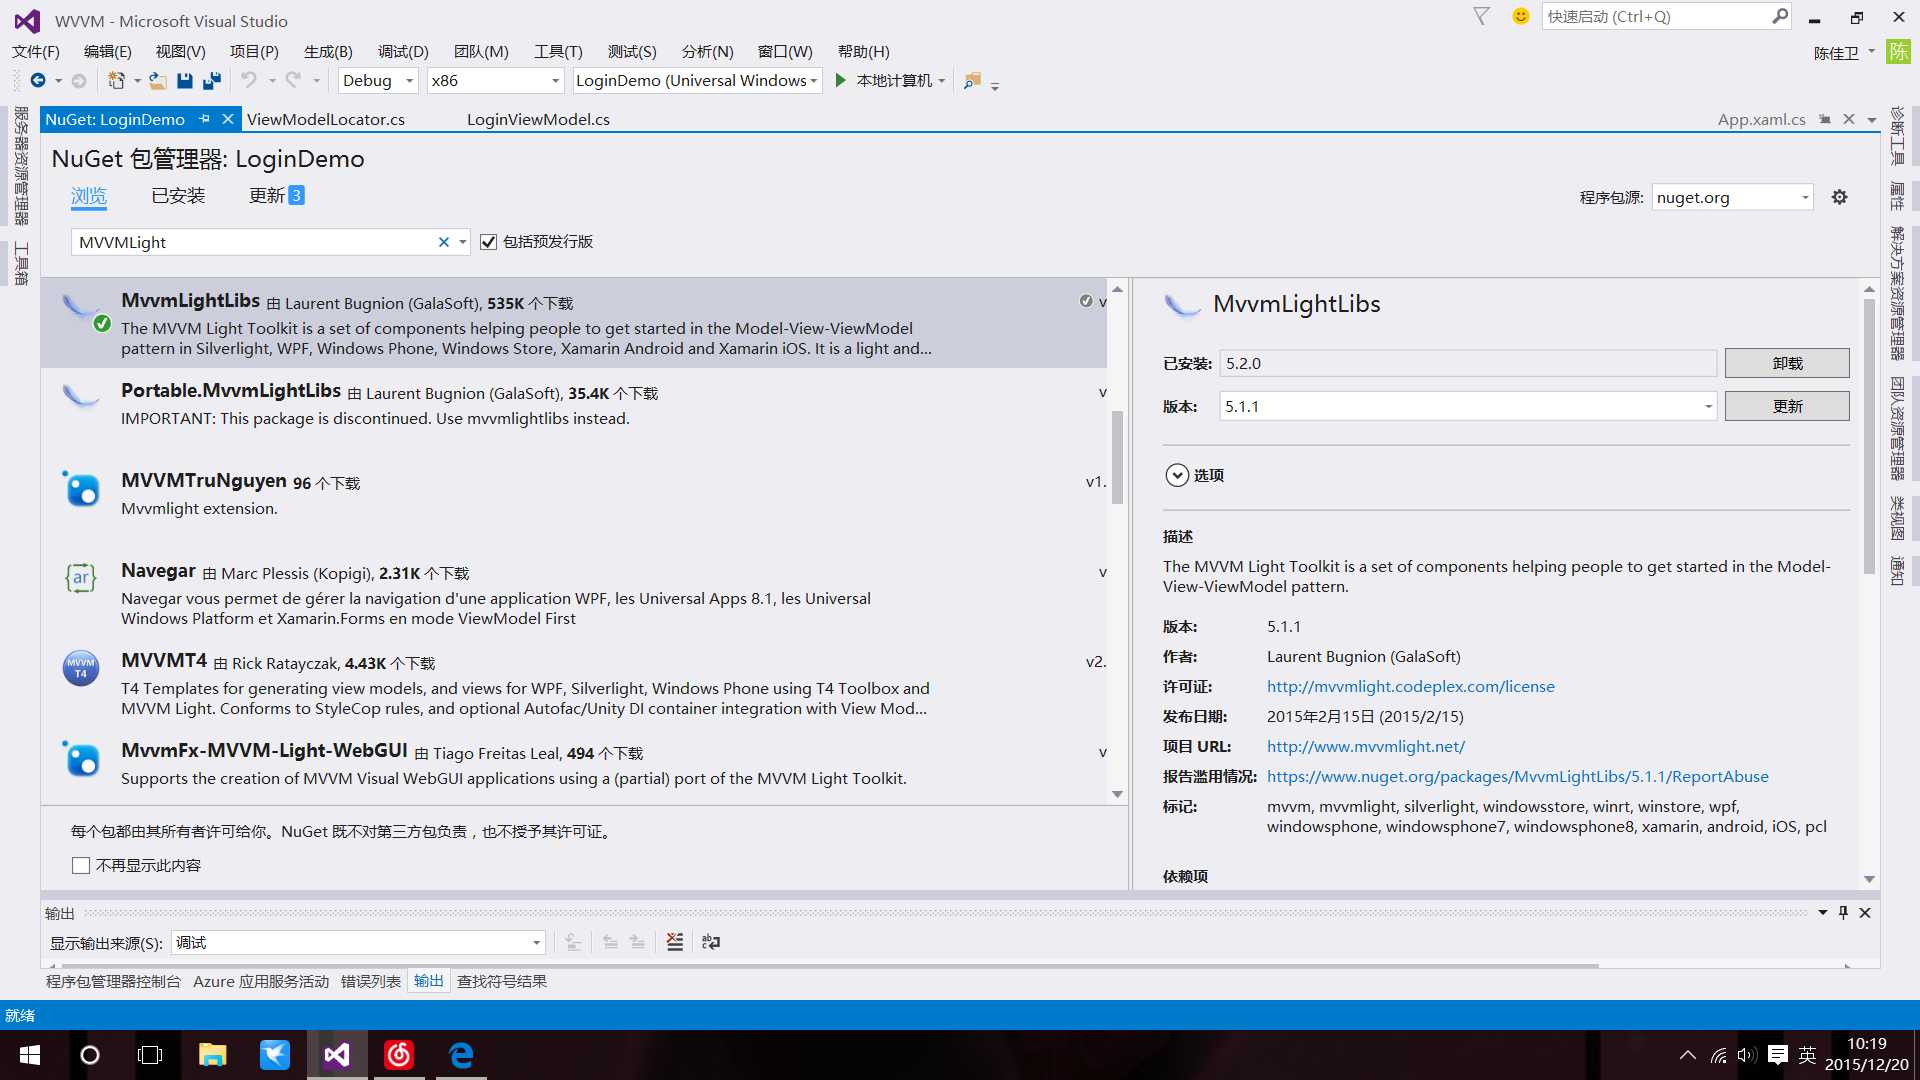
Task: Select the MVVMT4 package row
Action: coord(574,683)
